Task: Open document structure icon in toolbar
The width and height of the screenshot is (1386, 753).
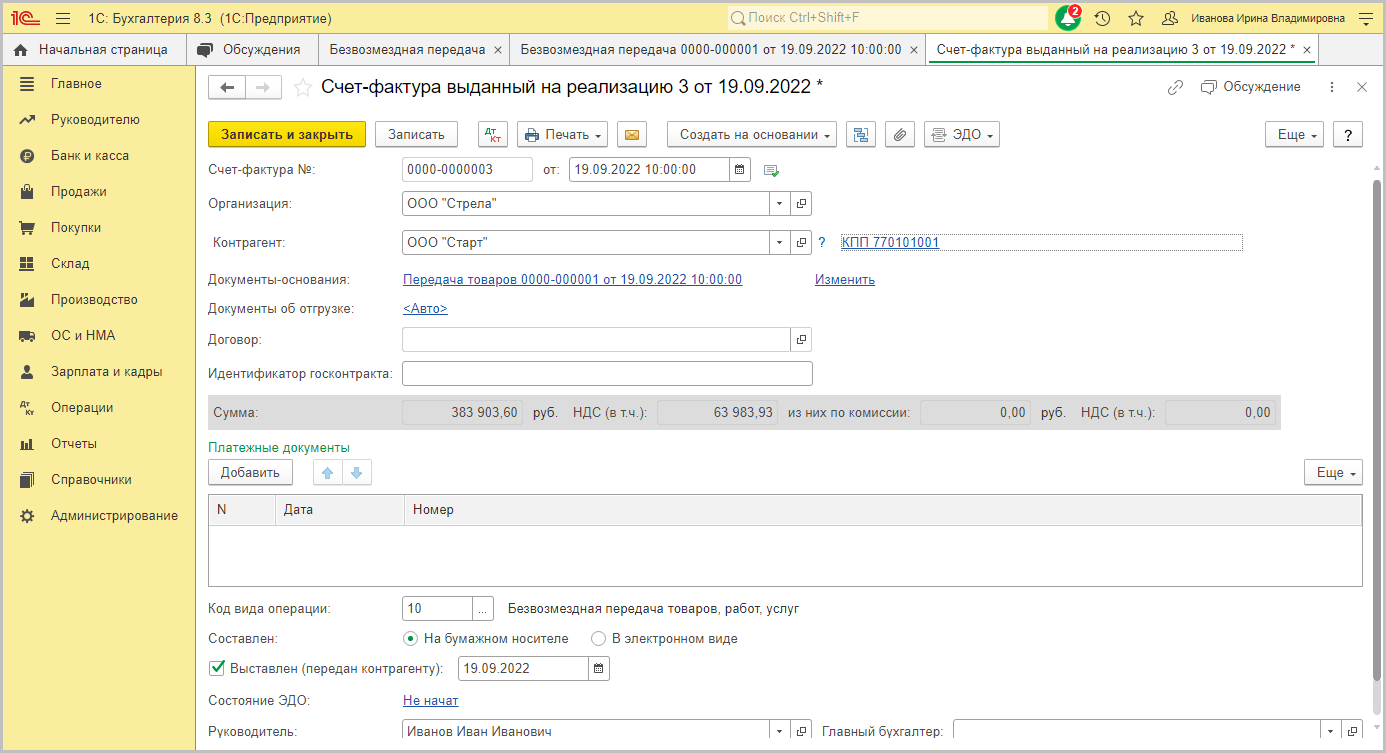Action: pyautogui.click(x=861, y=135)
